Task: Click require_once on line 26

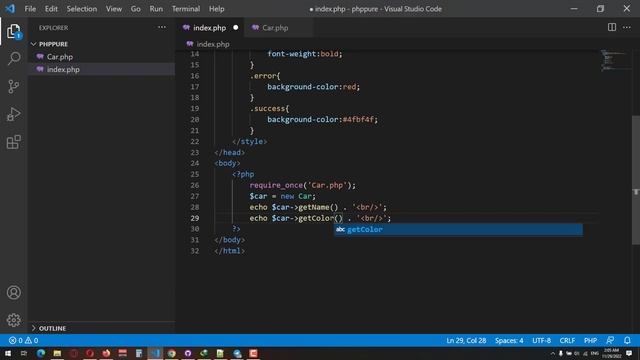Action: 276,185
